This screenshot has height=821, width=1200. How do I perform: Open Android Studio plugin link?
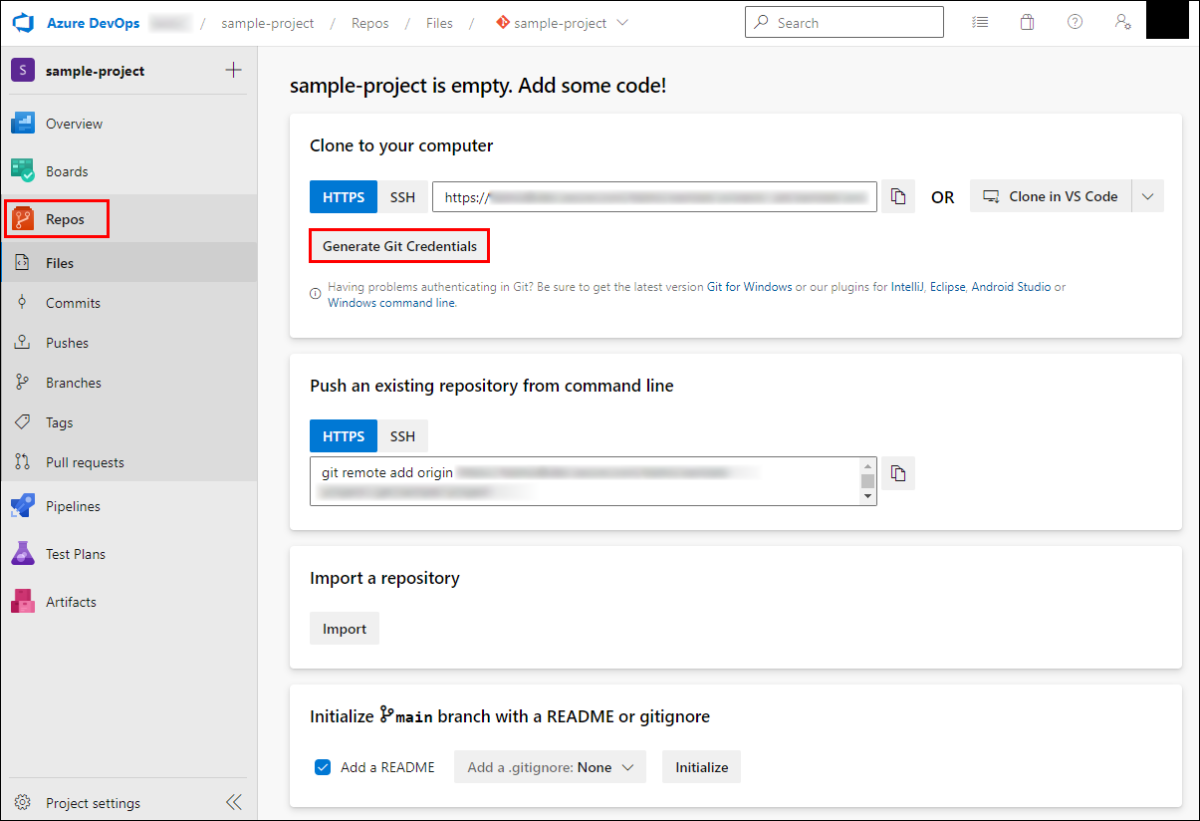point(1011,287)
